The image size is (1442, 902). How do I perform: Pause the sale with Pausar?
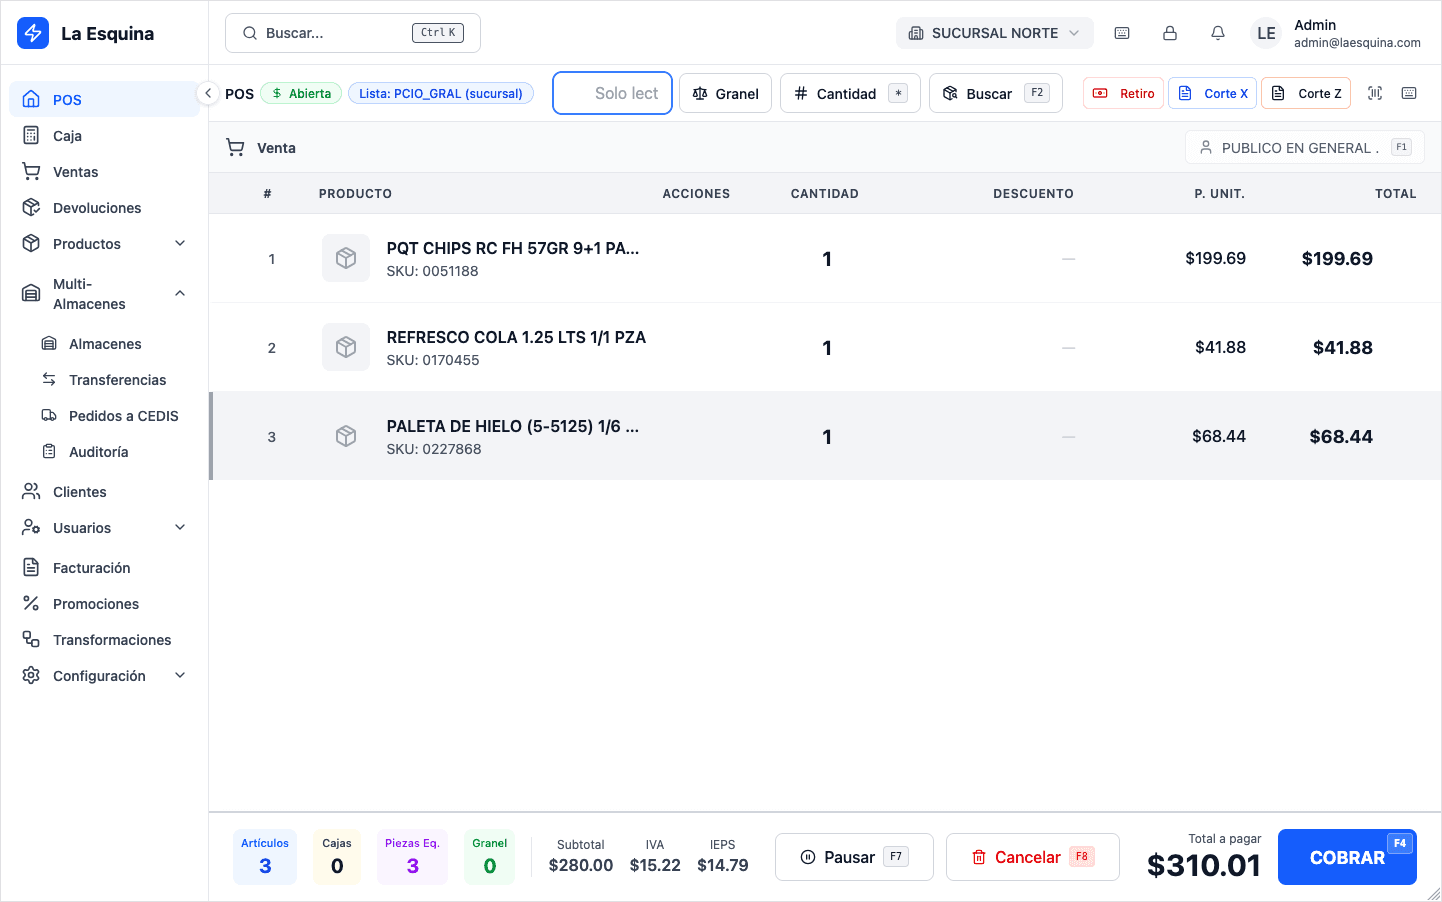pyautogui.click(x=854, y=857)
